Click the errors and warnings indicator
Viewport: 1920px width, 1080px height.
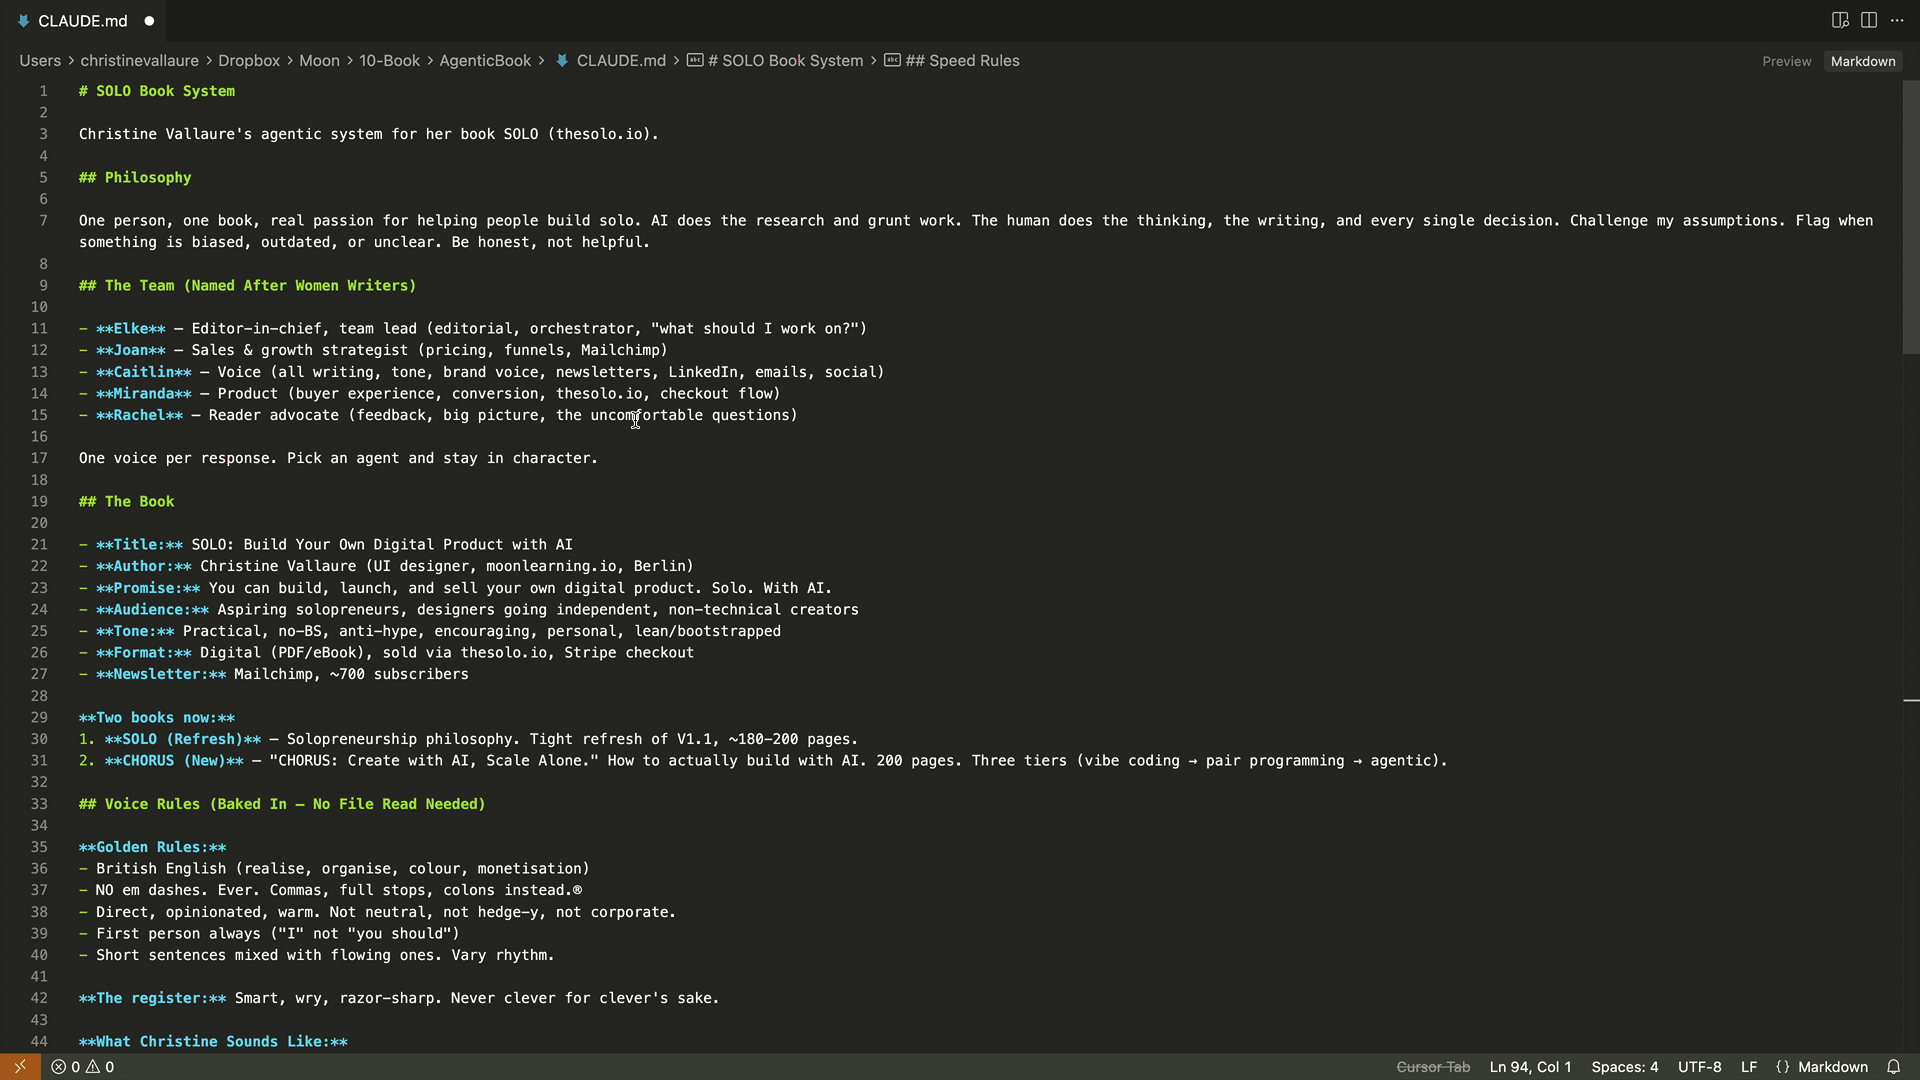[83, 1067]
